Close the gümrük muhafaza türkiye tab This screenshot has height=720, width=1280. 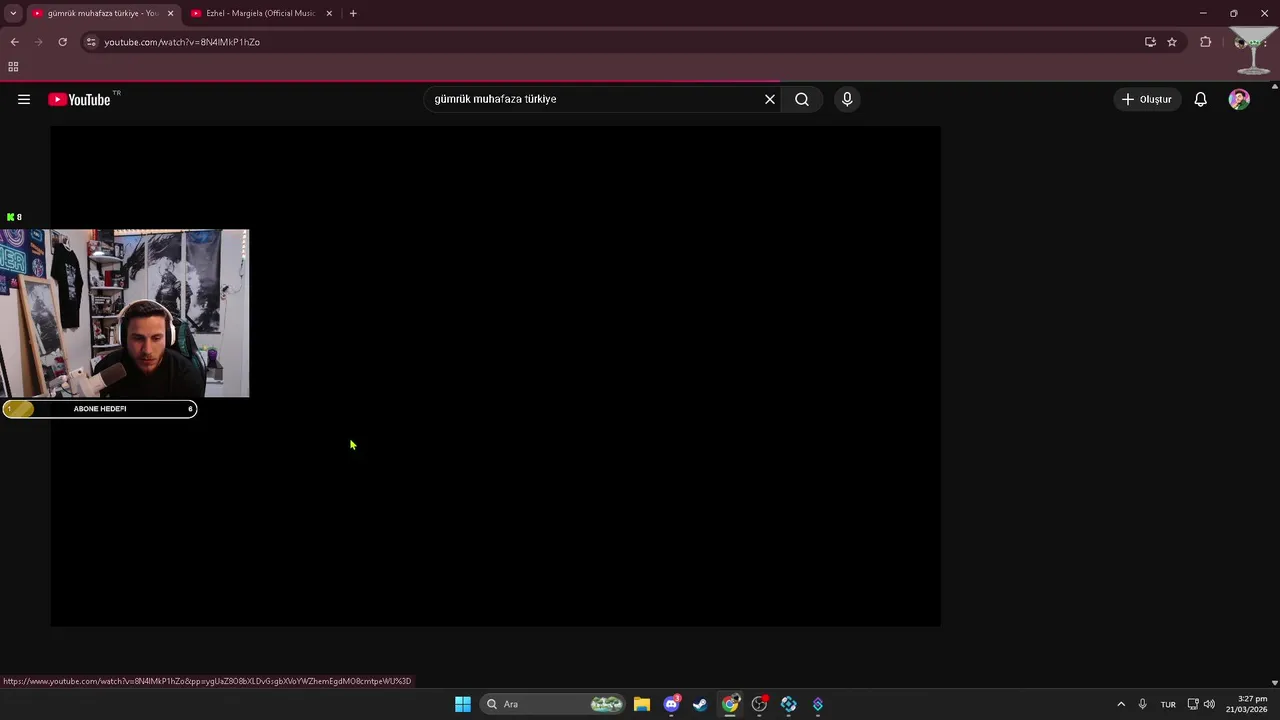pos(170,13)
